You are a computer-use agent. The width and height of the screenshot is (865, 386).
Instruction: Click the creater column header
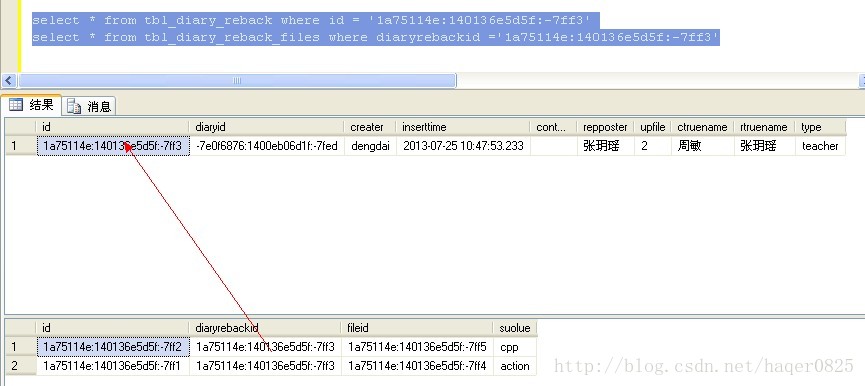point(370,127)
